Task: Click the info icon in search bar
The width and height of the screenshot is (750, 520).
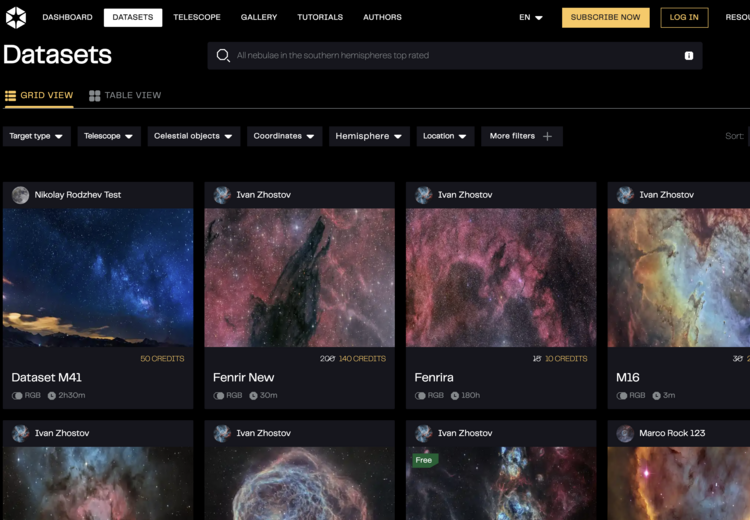Action: tap(689, 55)
